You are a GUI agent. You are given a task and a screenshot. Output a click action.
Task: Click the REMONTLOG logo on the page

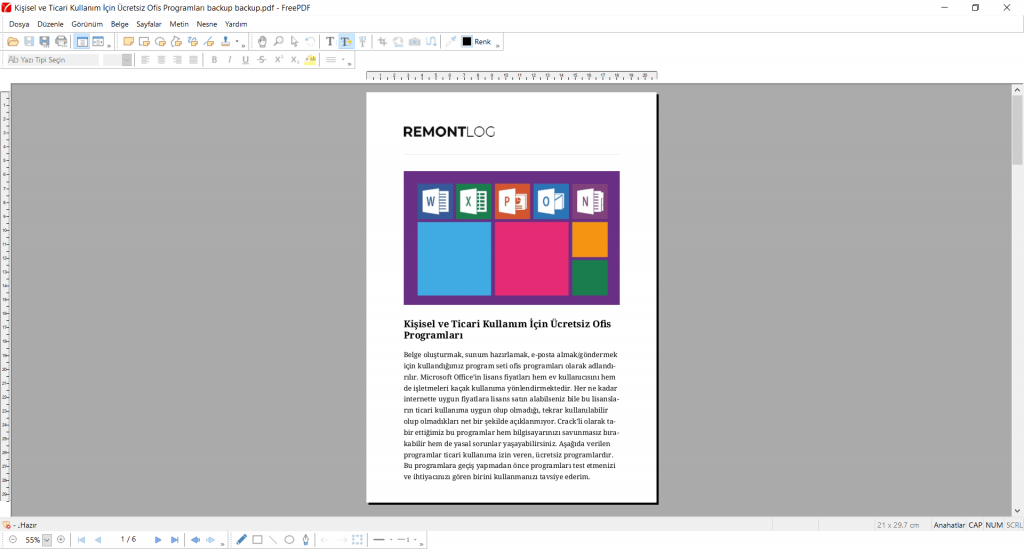pyautogui.click(x=449, y=132)
